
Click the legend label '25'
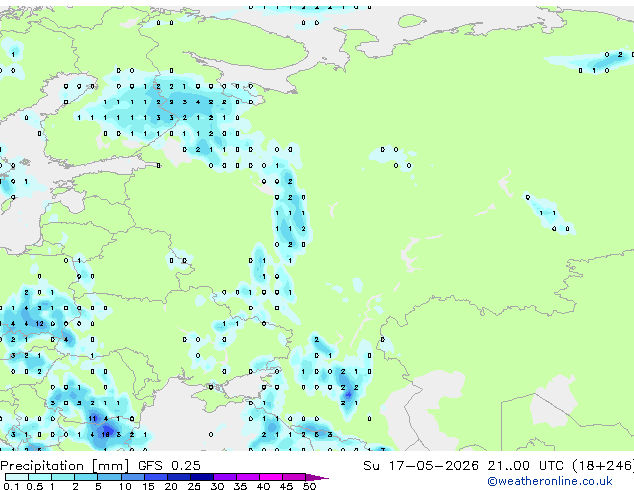pos(194,486)
